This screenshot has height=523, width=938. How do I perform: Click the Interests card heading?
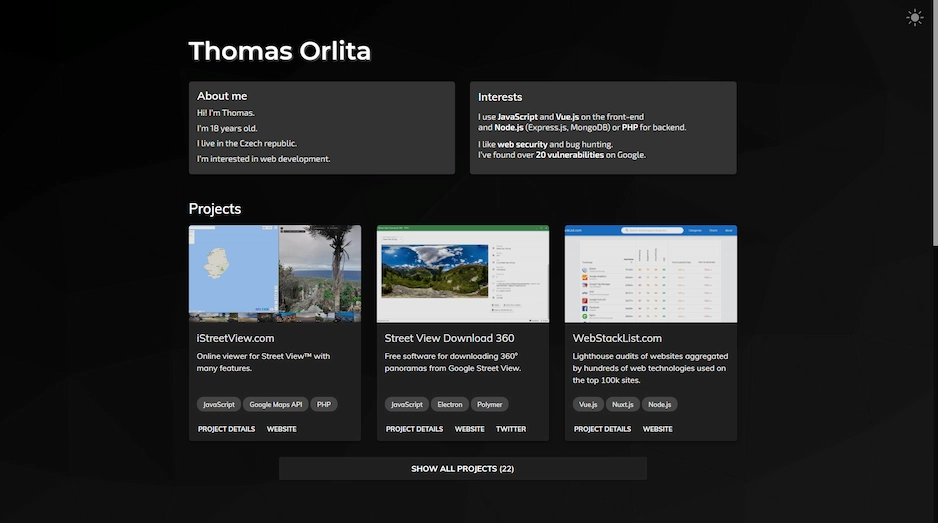point(500,97)
